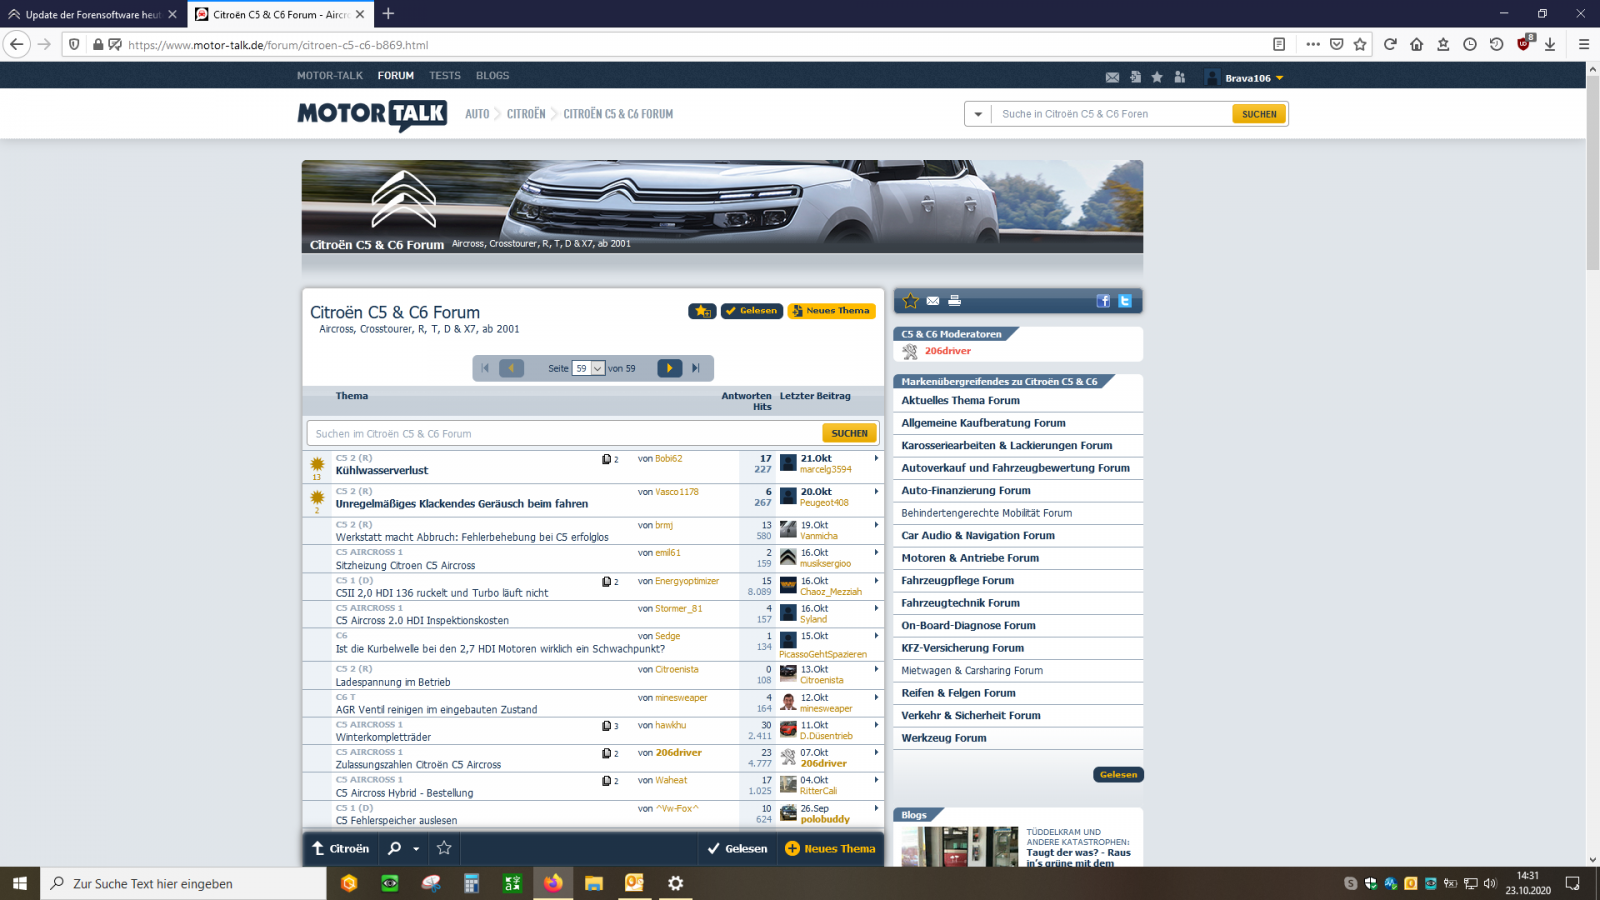Expand last post arrow in the 26.Sep row
Viewport: 1600px width, 900px height.
click(x=876, y=808)
